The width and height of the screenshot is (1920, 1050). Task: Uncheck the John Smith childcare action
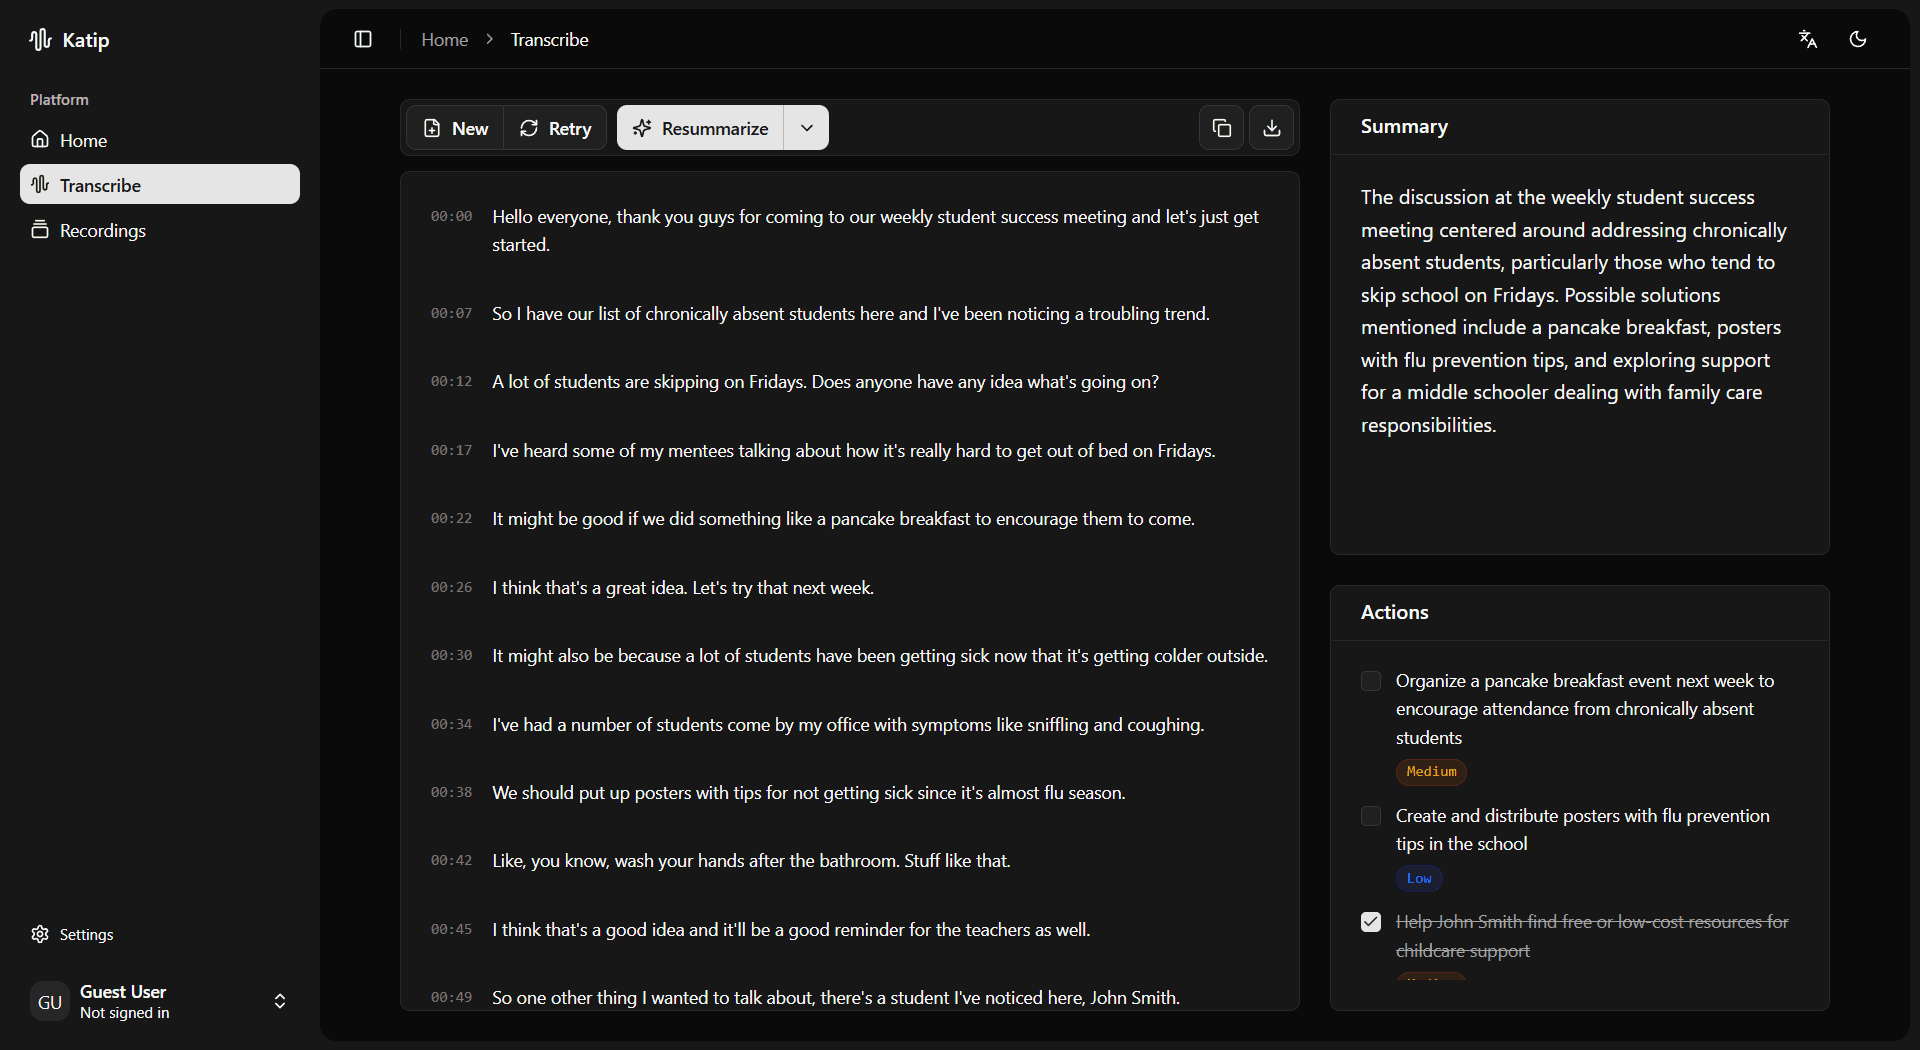(x=1371, y=922)
